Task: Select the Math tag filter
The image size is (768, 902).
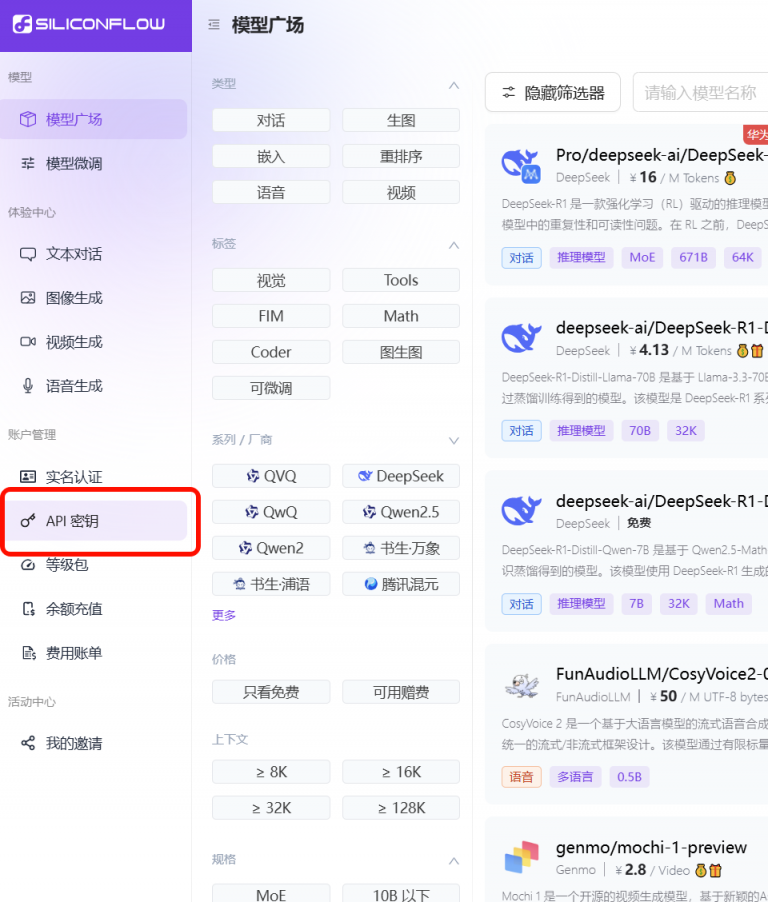Action: click(x=401, y=316)
